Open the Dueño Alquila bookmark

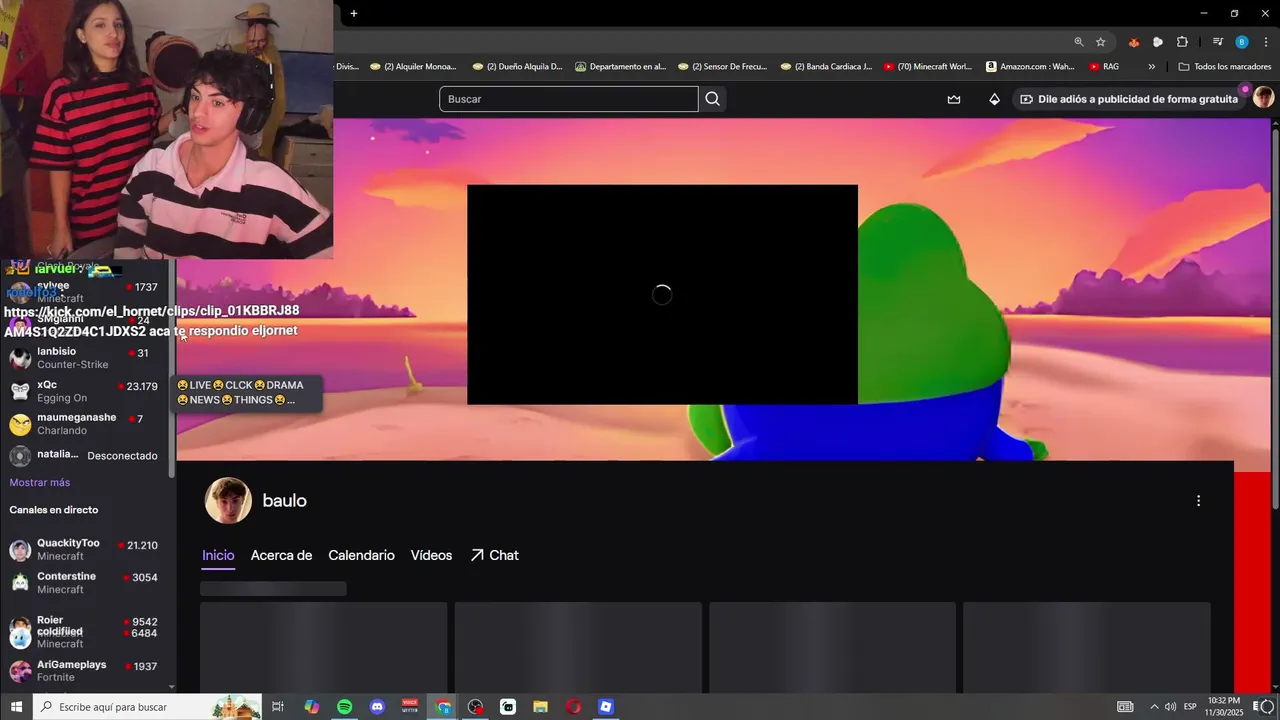click(518, 67)
